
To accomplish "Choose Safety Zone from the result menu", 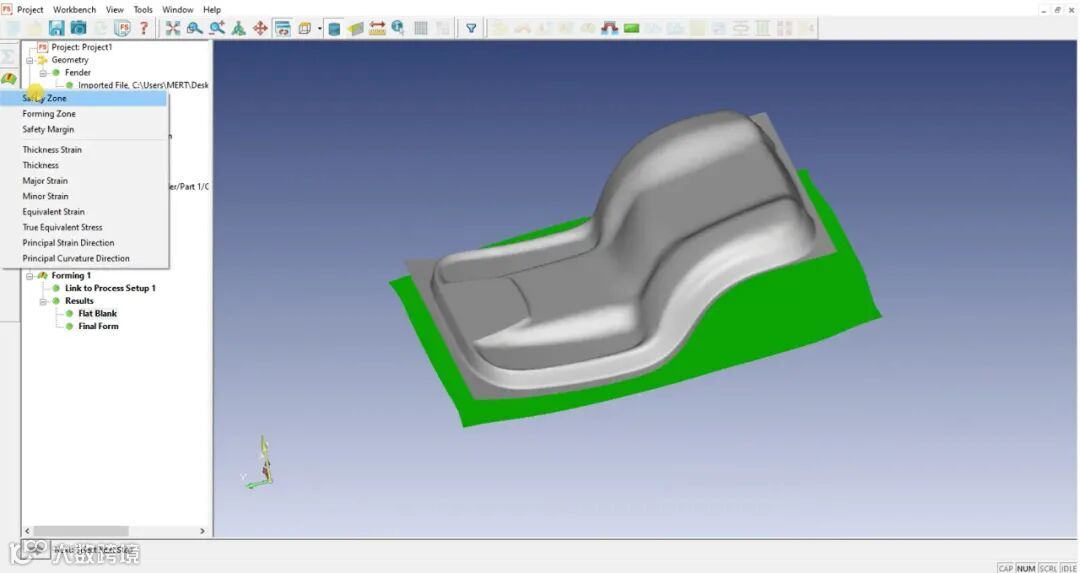I will [84, 98].
